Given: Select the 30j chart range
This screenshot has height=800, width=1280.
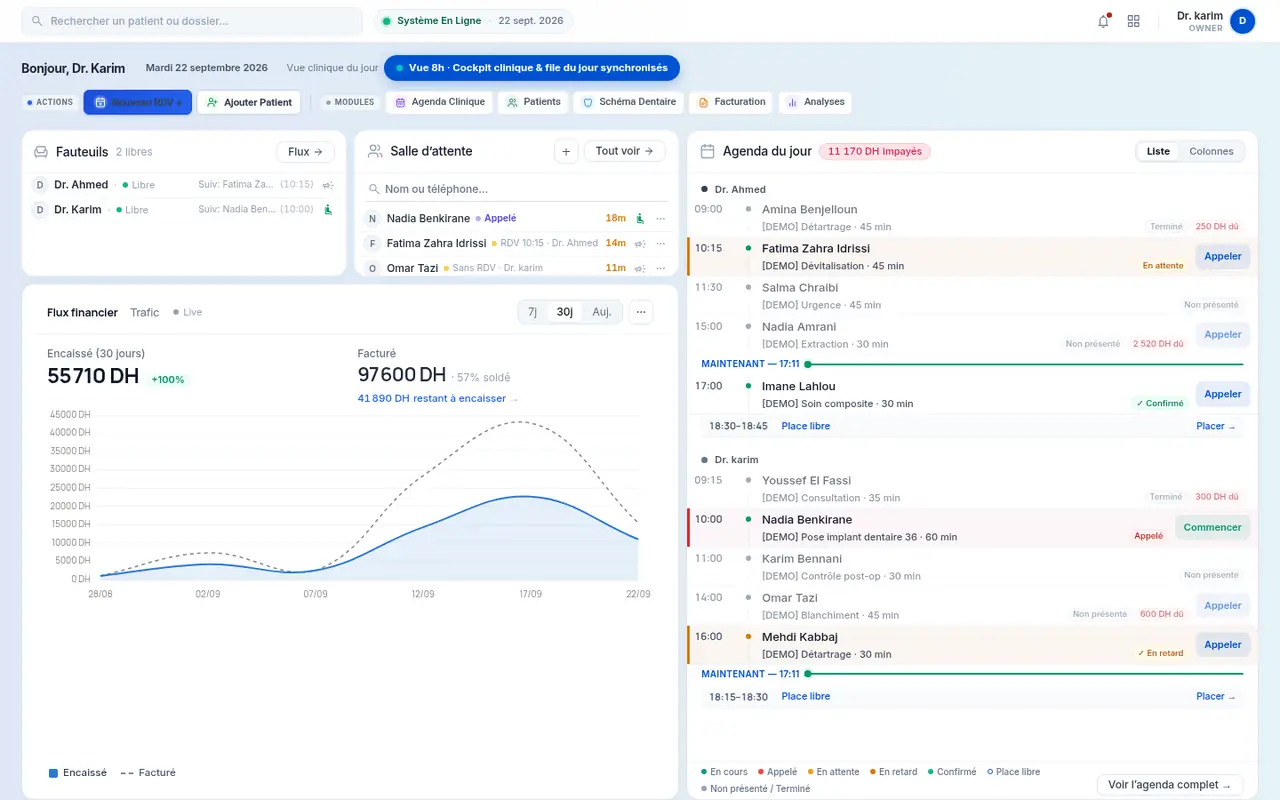Looking at the screenshot, I should tap(565, 312).
